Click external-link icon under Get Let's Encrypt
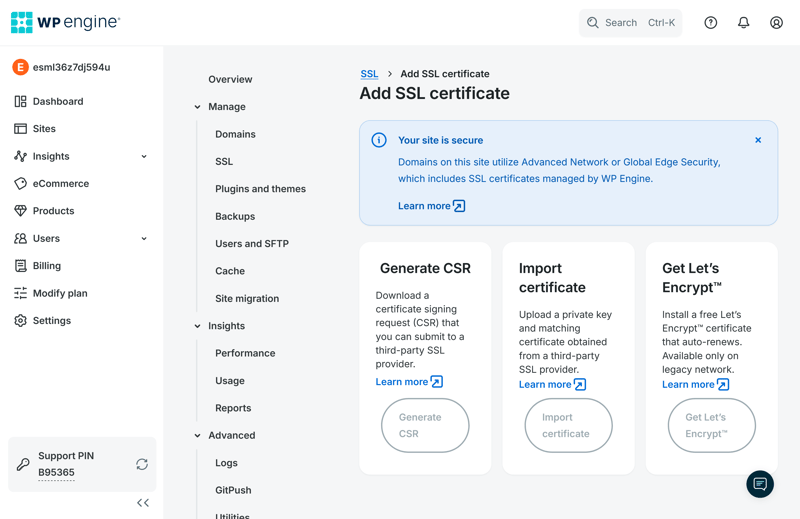800x519 pixels. 723,384
